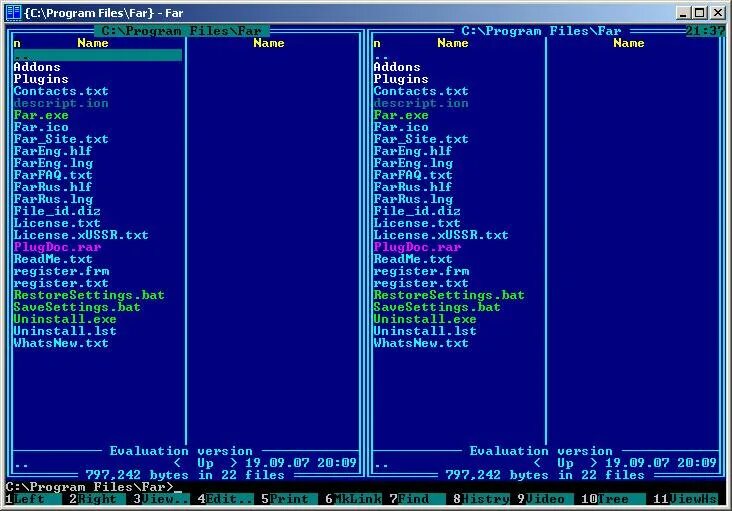Select Far_Site.txt in left panel
The width and height of the screenshot is (732, 511).
tap(61, 139)
